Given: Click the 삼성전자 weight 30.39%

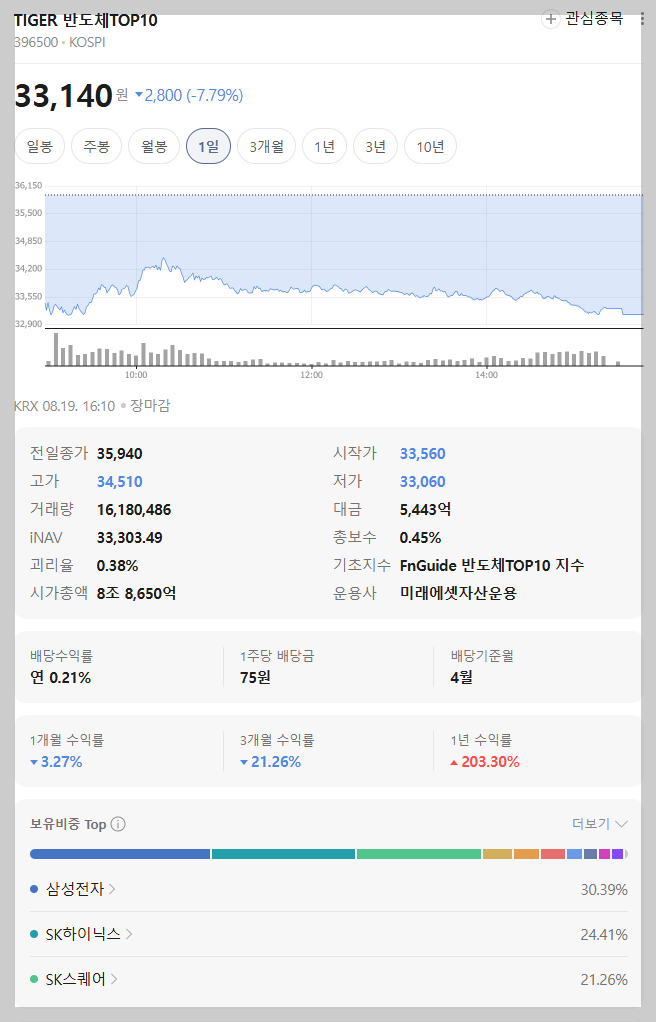Looking at the screenshot, I should [604, 890].
